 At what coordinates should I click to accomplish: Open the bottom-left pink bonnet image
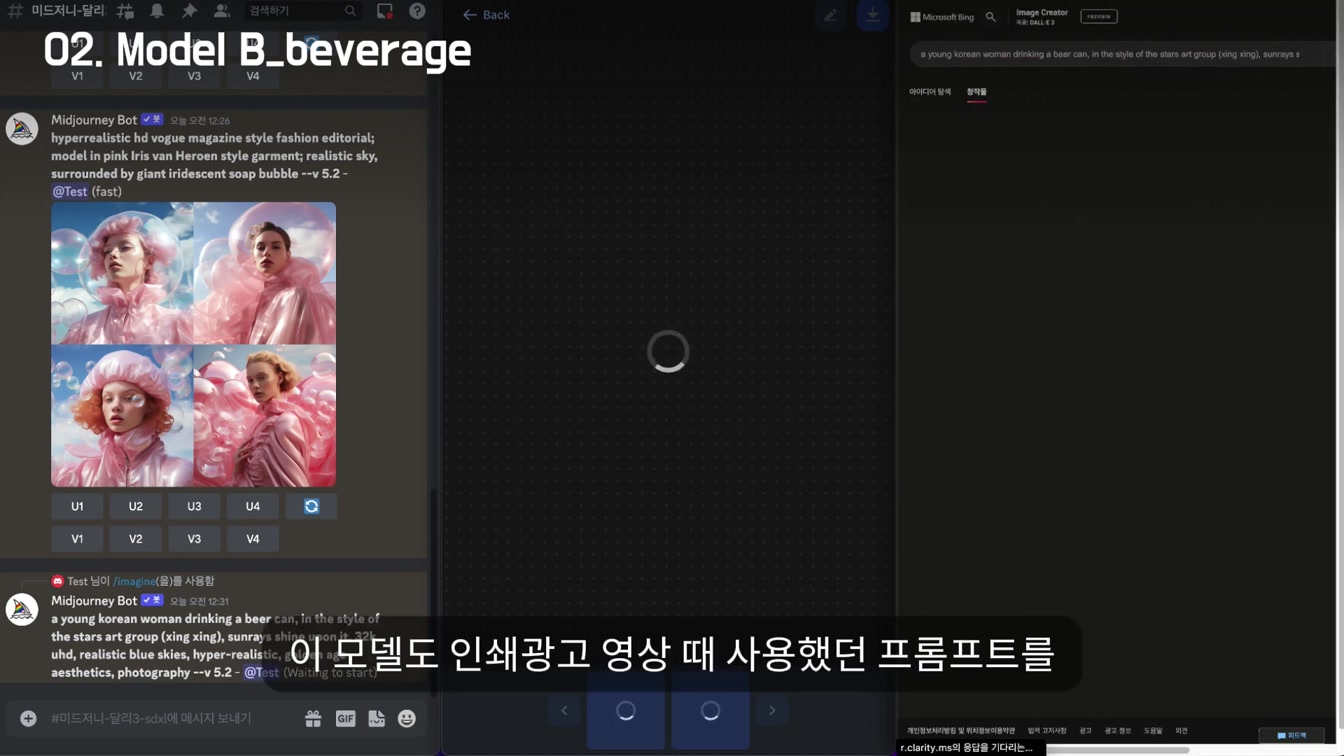pyautogui.click(x=122, y=416)
